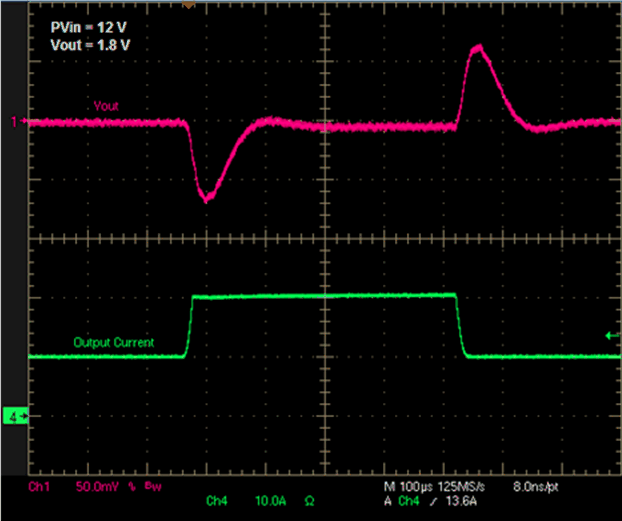Screen dimensions: 622x521
Task: Click the rising edge trigger slope icon
Action: coord(433,501)
